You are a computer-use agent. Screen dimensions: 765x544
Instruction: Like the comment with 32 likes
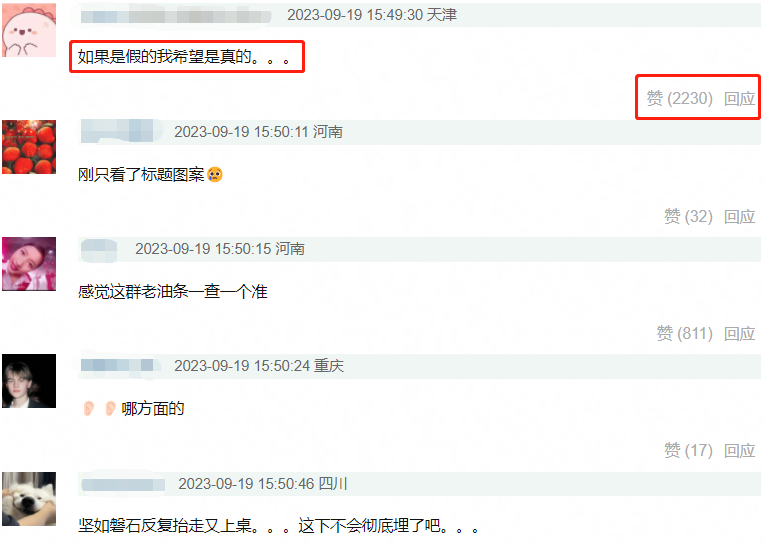point(688,216)
